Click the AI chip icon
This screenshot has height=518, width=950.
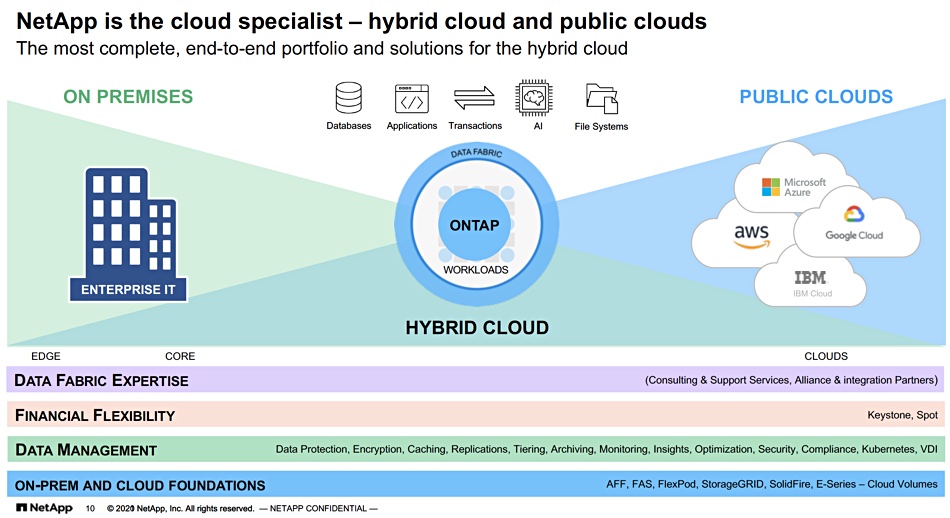534,98
